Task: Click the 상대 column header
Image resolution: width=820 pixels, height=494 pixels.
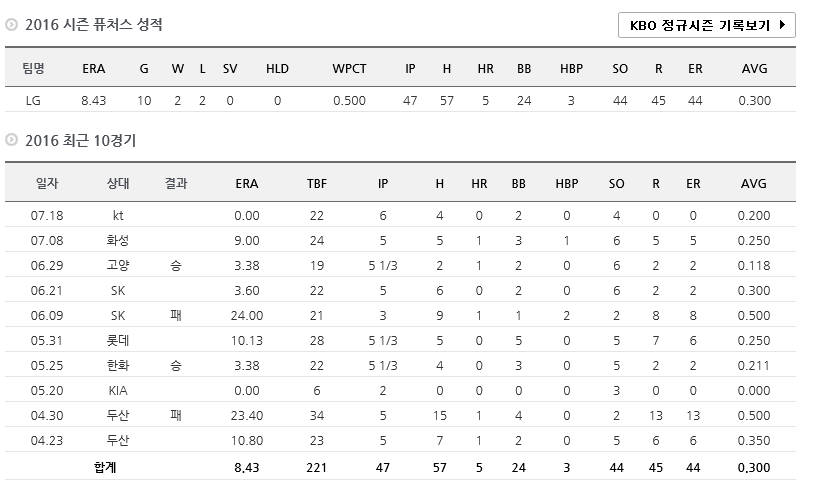Action: coord(118,184)
